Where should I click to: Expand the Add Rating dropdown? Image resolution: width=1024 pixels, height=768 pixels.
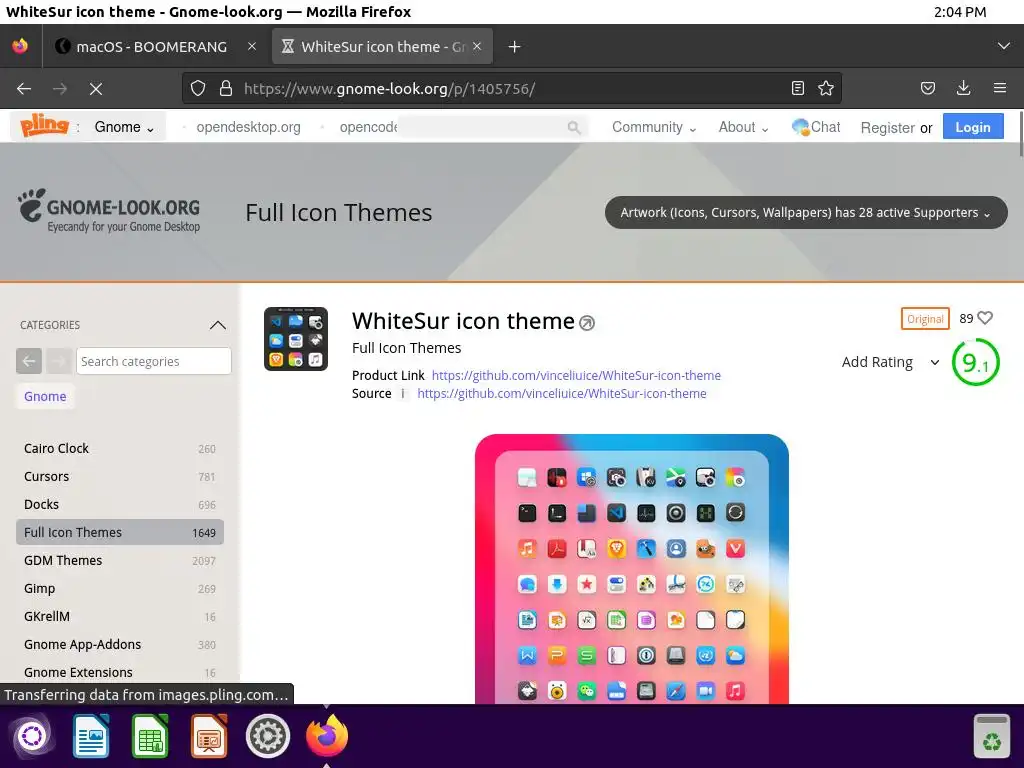coord(891,362)
